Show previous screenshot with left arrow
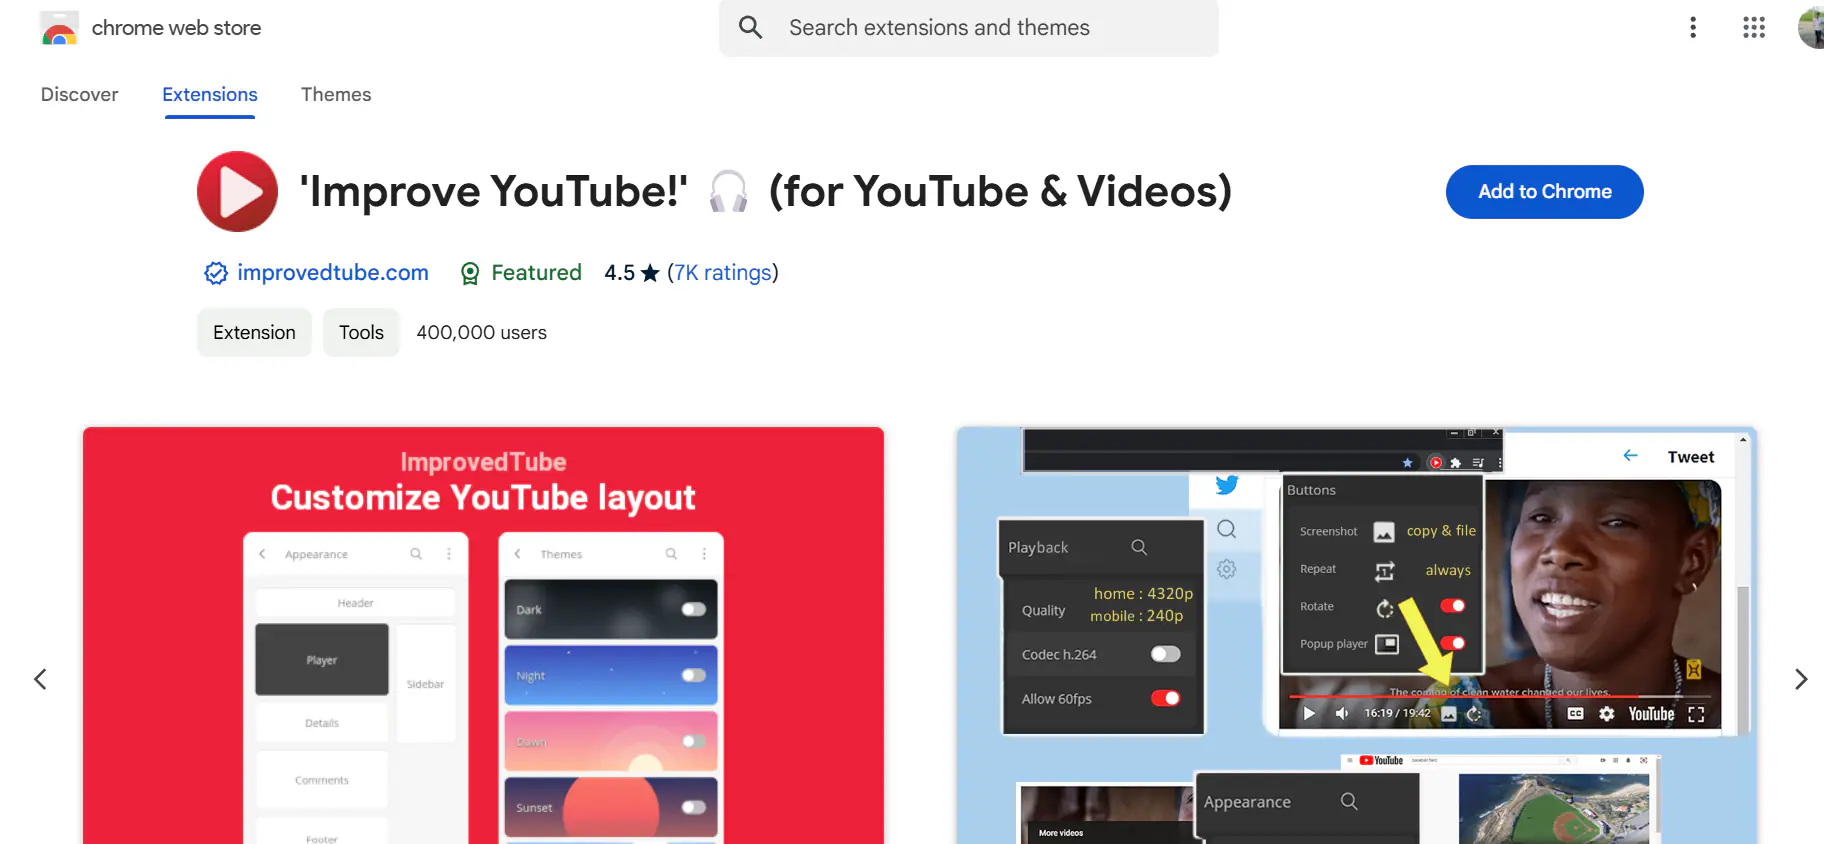This screenshot has width=1824, height=844. pos(40,679)
